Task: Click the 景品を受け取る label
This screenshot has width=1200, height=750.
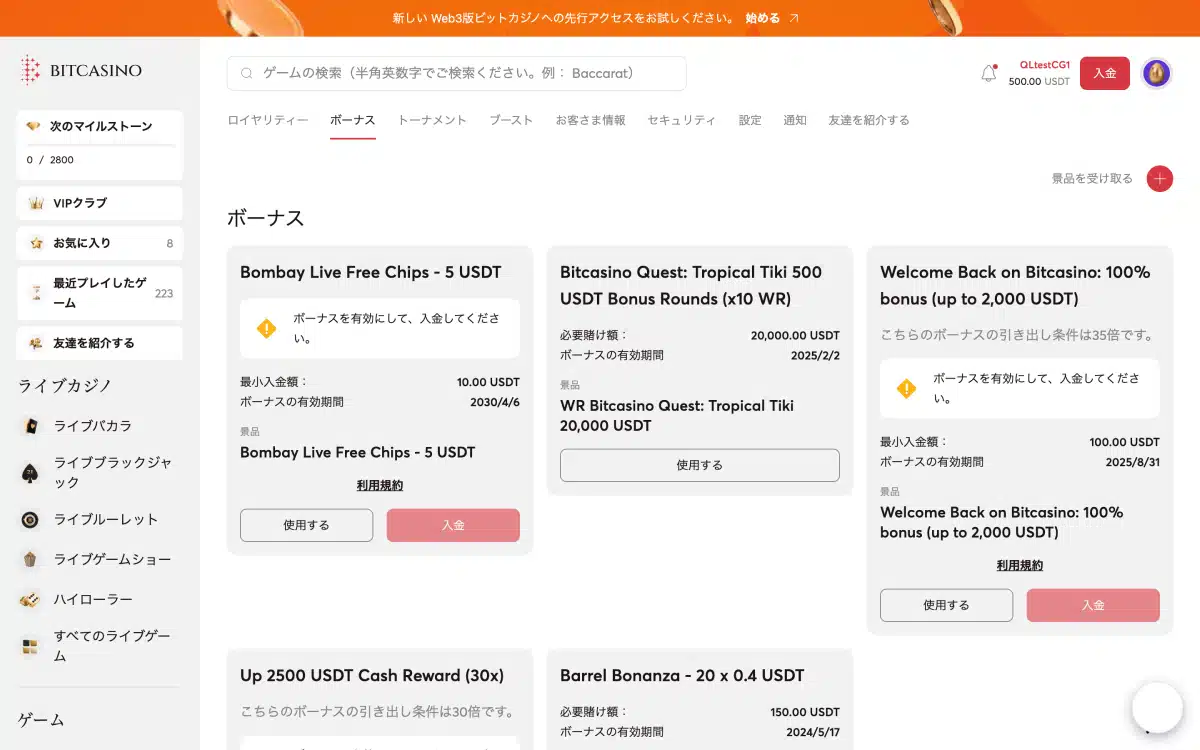Action: [x=1092, y=179]
